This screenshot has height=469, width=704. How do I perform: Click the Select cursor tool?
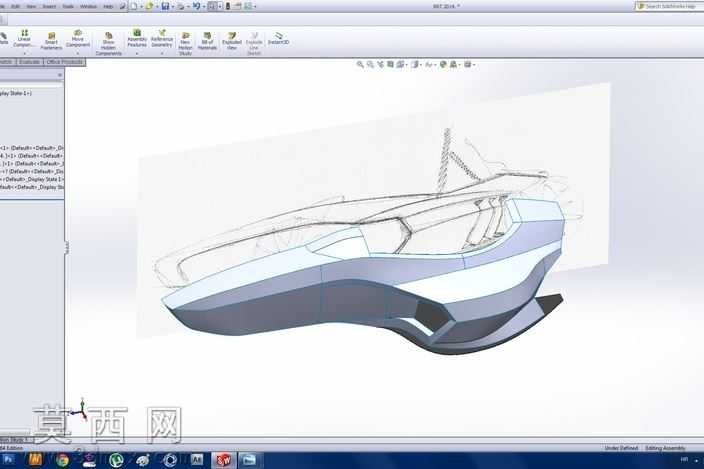coord(212,6)
